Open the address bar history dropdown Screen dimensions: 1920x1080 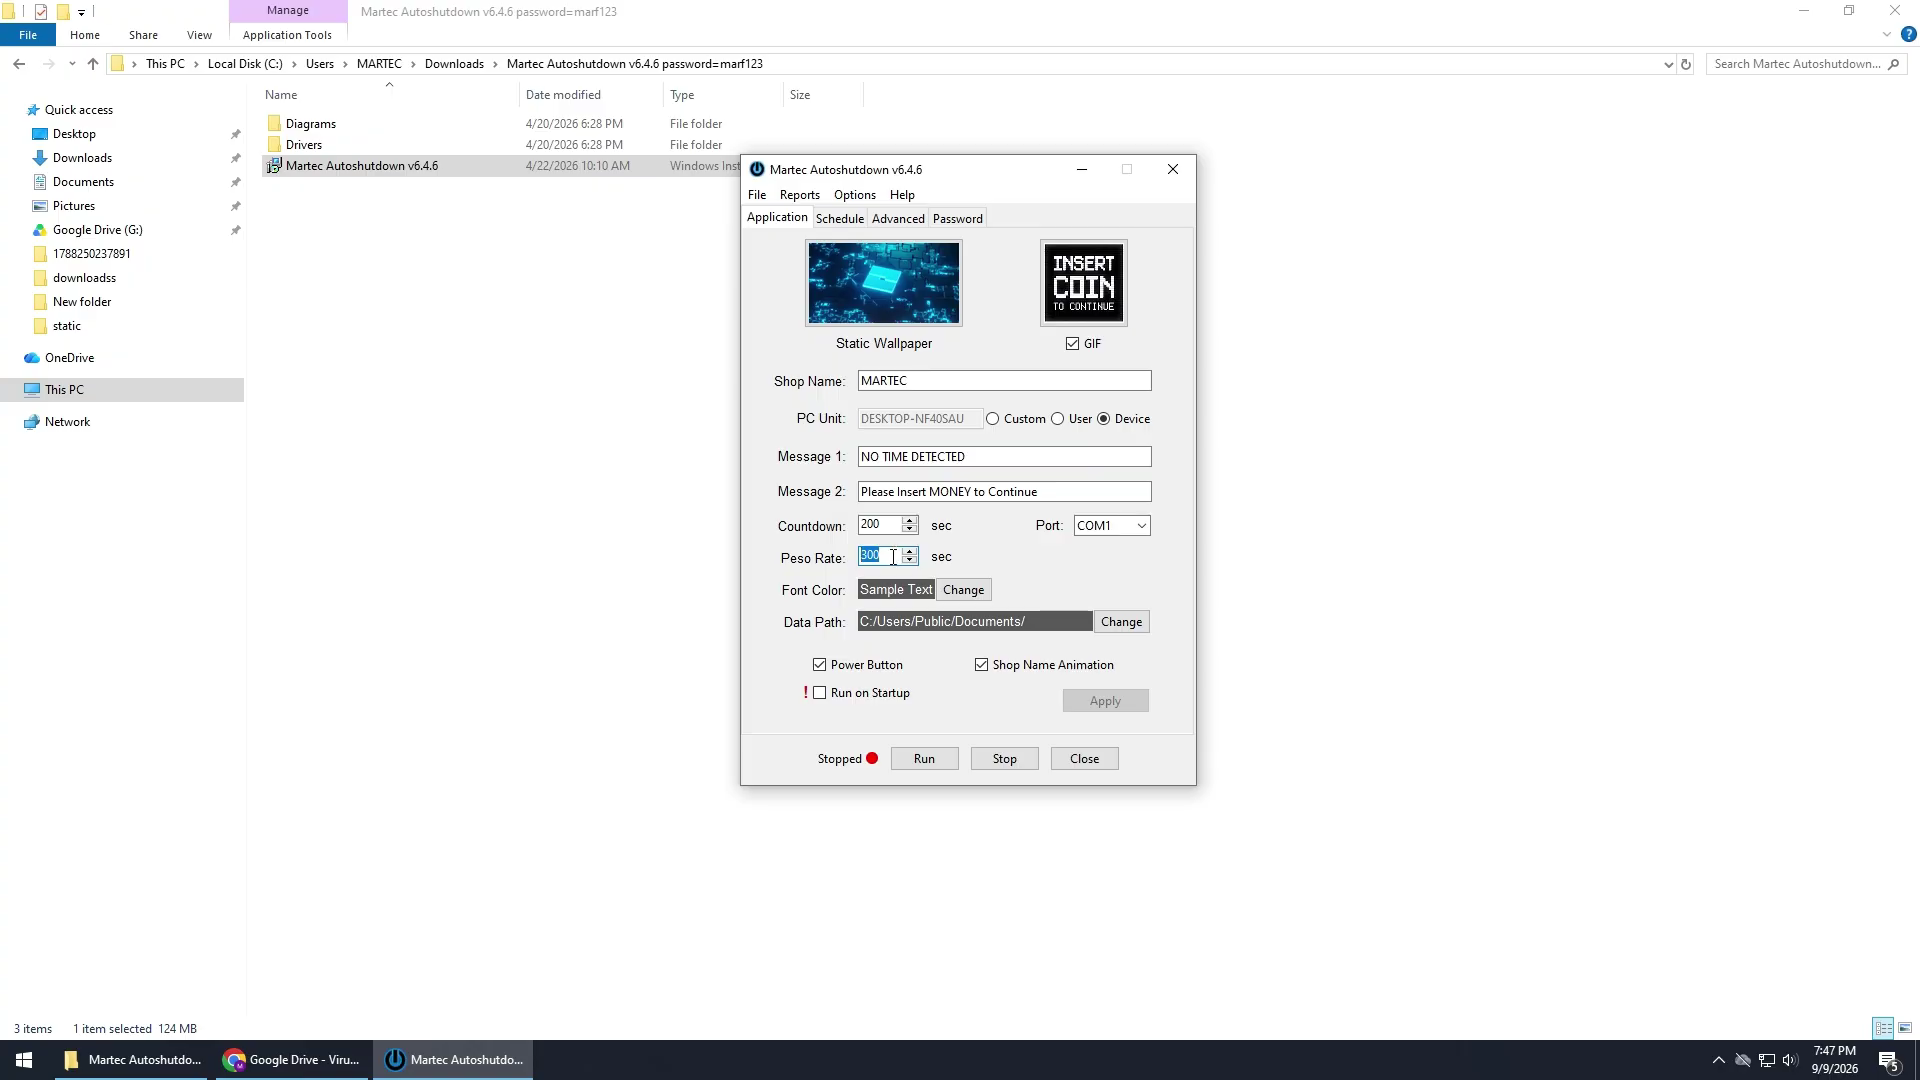coord(1668,64)
